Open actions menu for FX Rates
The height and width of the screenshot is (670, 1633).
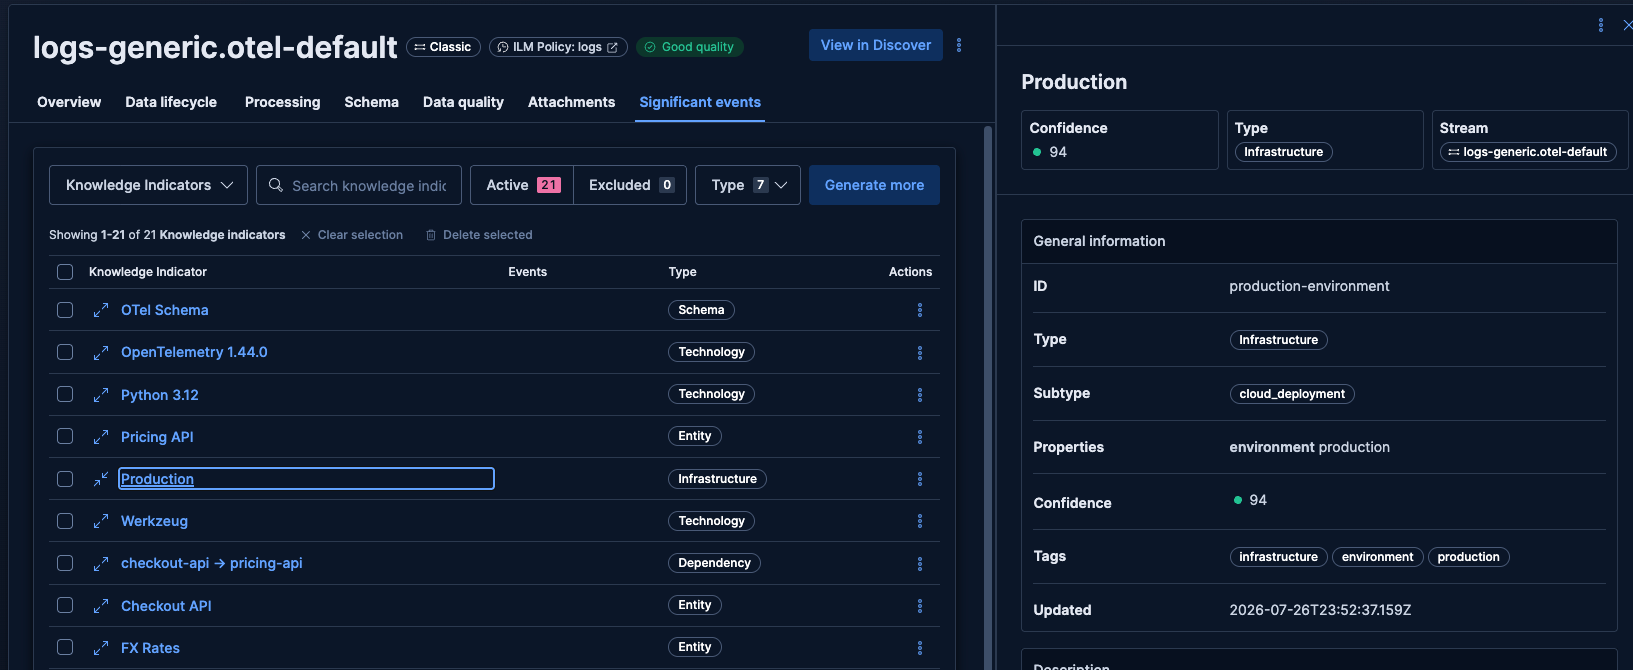(x=920, y=648)
